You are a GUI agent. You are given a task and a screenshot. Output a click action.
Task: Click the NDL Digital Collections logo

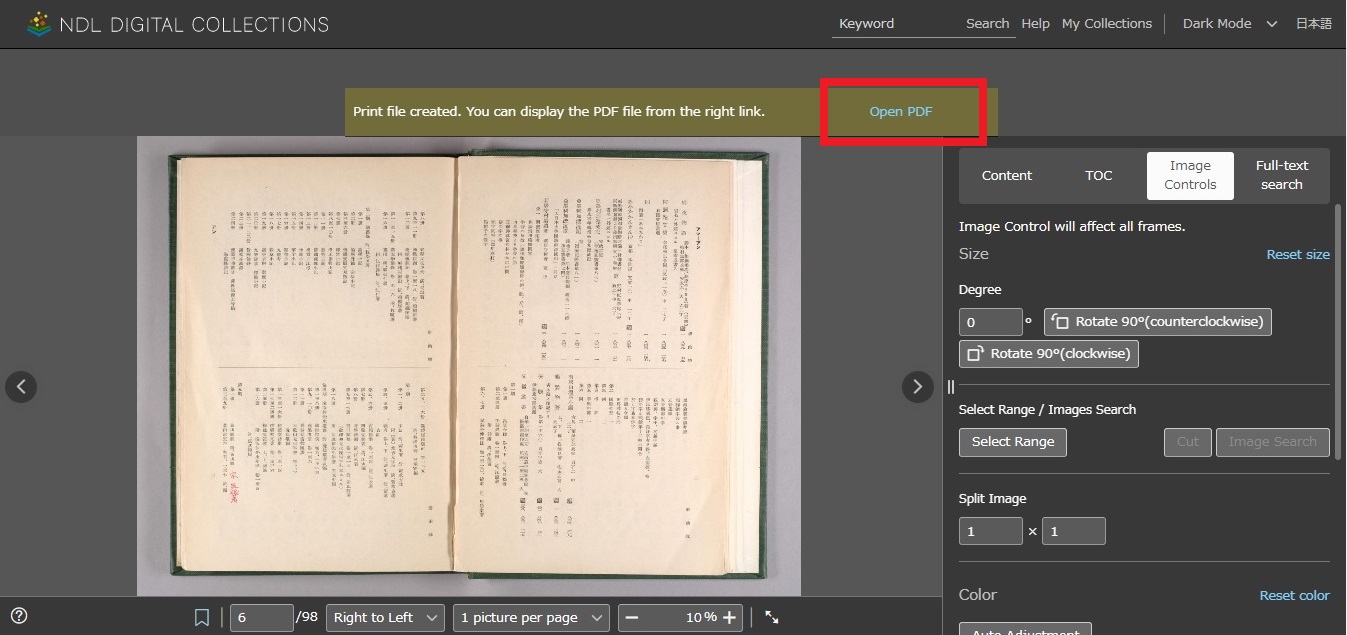[x=177, y=24]
